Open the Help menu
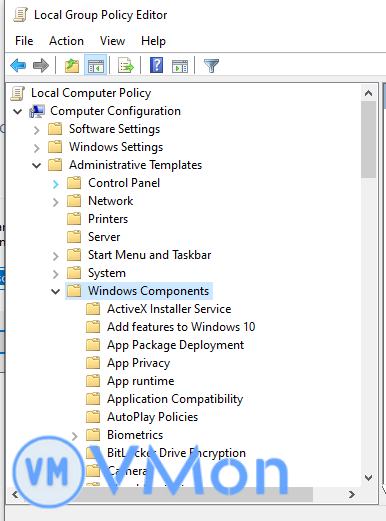 click(153, 41)
